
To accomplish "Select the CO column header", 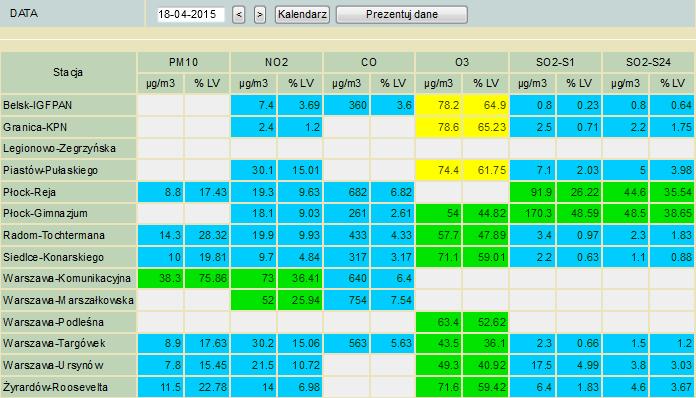I will coord(369,62).
